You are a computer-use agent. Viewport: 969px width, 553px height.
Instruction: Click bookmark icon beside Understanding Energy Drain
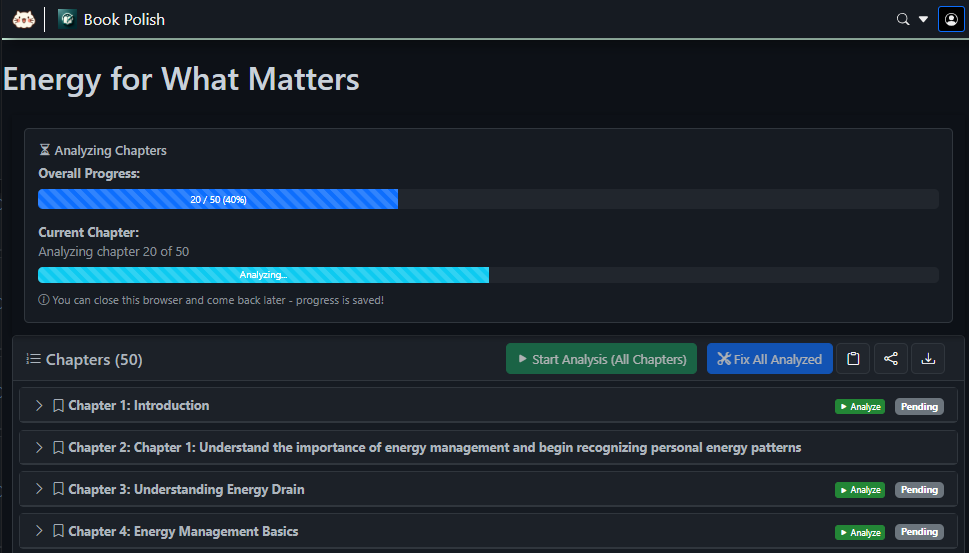[58, 490]
